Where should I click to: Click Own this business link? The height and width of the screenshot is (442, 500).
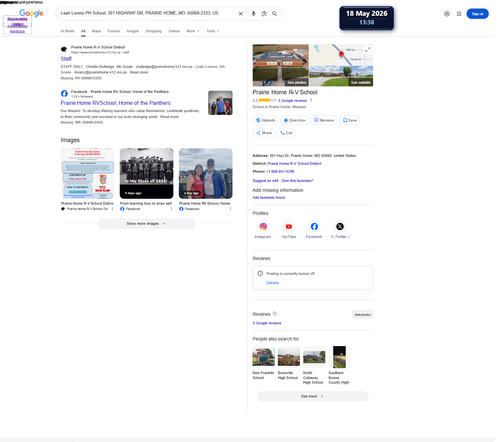297,181
